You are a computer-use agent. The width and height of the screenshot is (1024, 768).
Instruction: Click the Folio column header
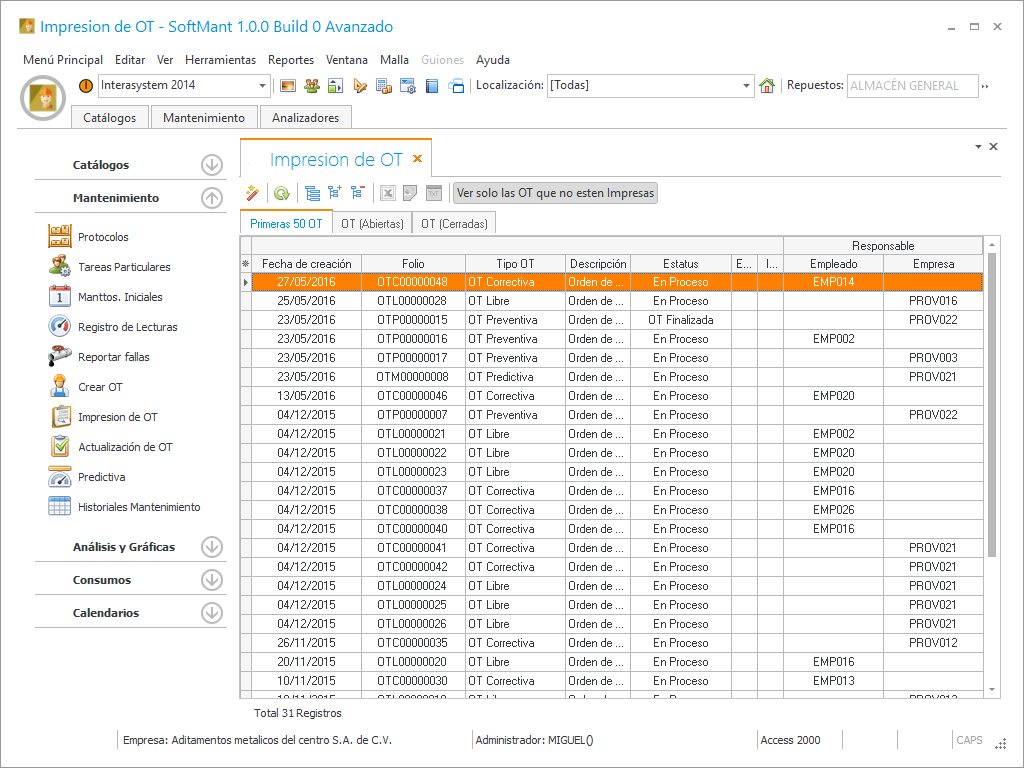click(413, 264)
